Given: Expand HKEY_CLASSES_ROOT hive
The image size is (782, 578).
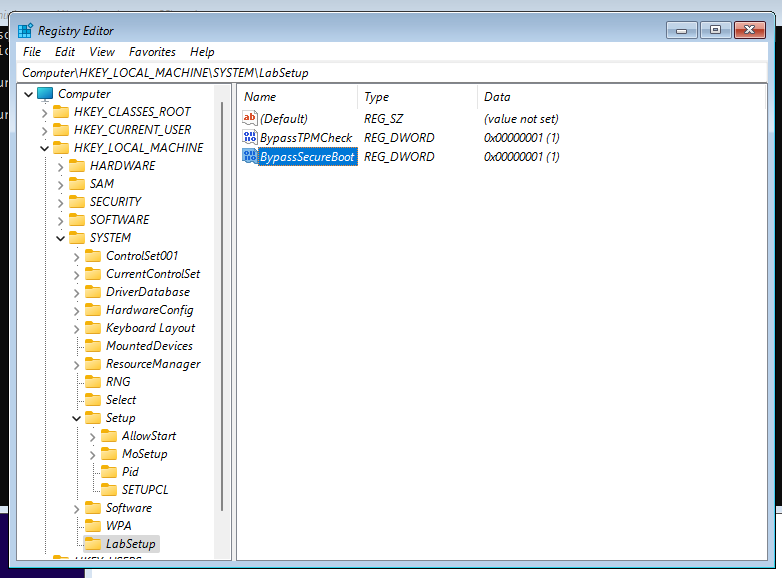Looking at the screenshot, I should click(44, 113).
